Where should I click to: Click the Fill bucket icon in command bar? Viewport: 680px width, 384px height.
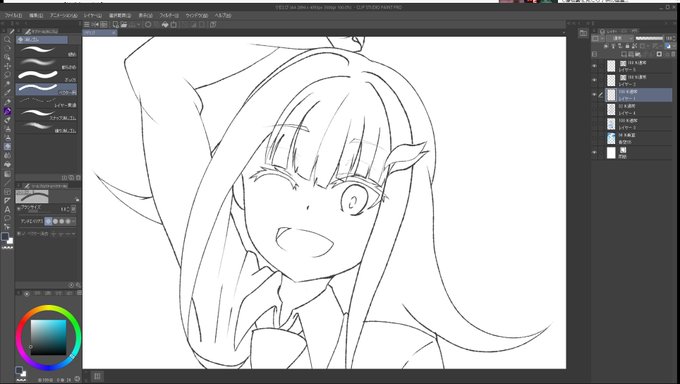click(165, 25)
